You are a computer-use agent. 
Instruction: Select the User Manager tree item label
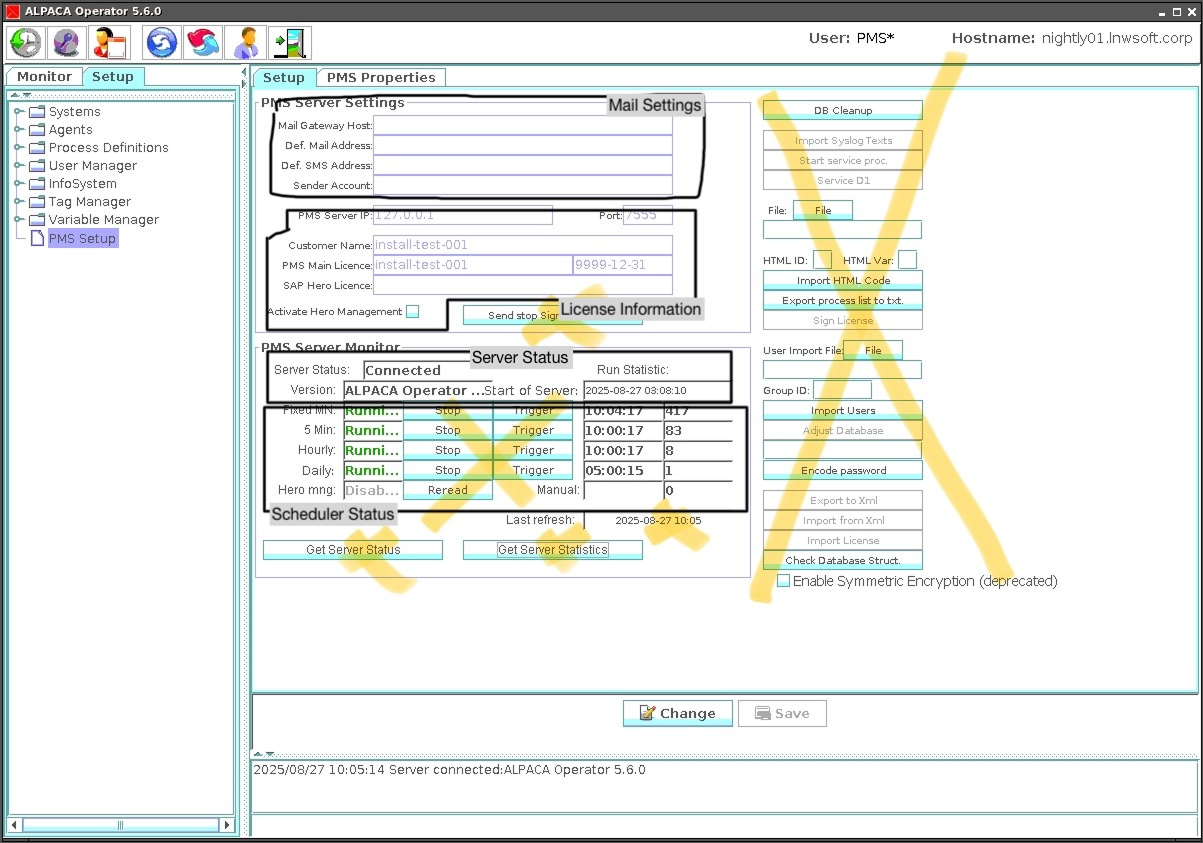[x=93, y=165]
